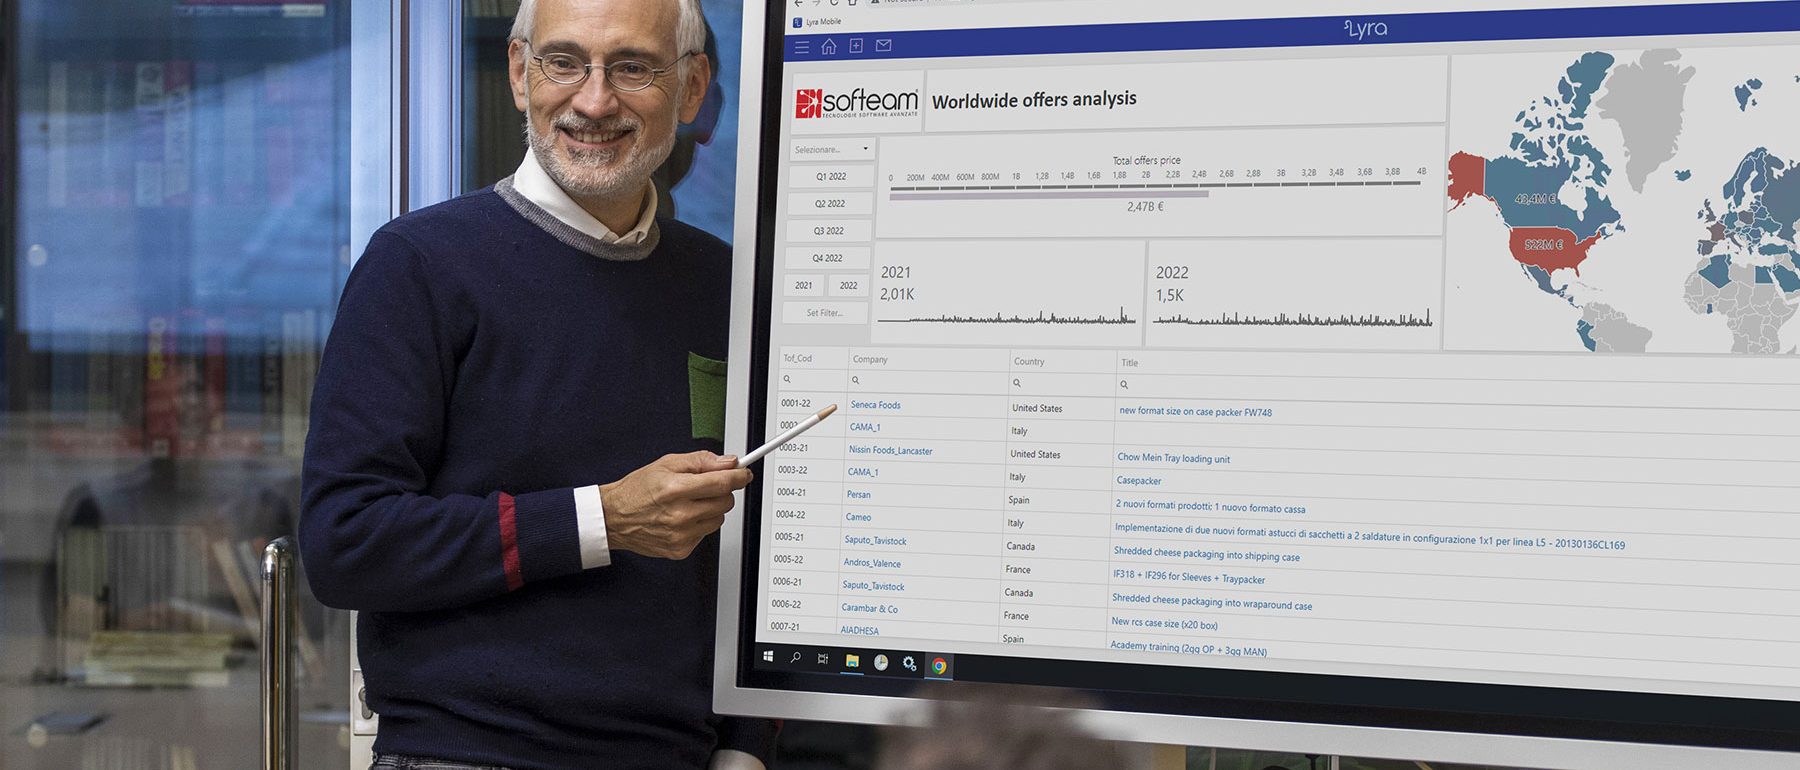The height and width of the screenshot is (770, 1800).
Task: Open the Seneca Foods company link
Action: tap(875, 405)
